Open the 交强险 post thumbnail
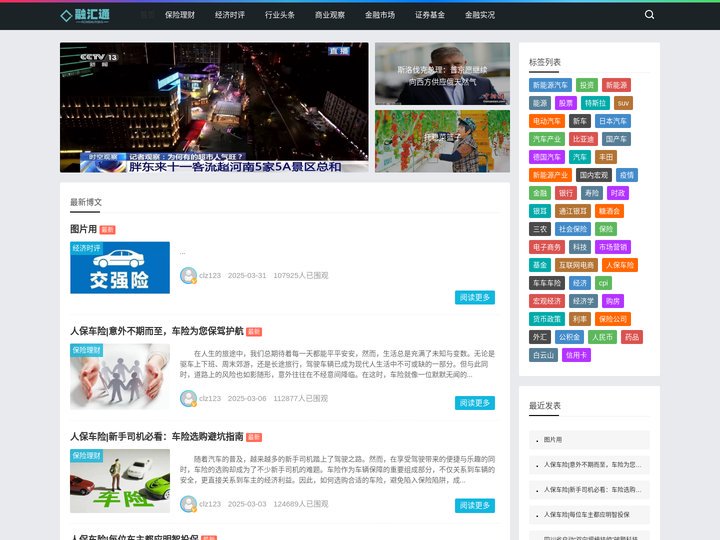This screenshot has width=720, height=540. (120, 268)
